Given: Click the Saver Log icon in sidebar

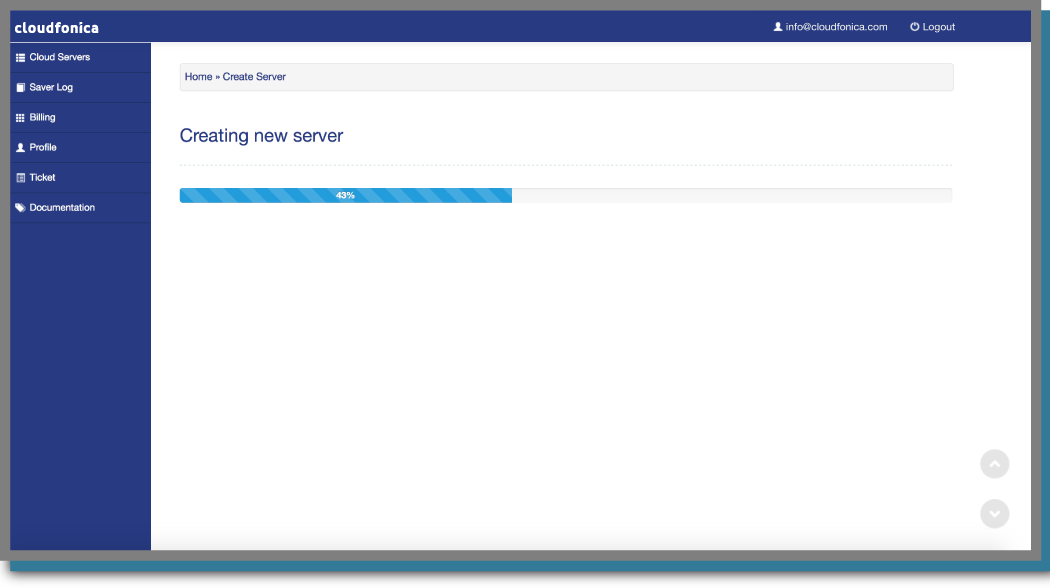Looking at the screenshot, I should click(x=20, y=88).
